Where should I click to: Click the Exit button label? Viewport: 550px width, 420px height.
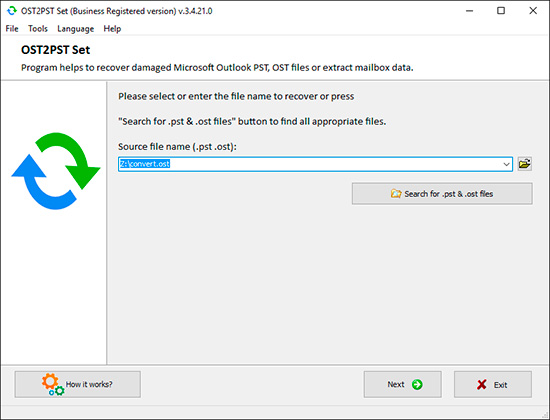tap(501, 385)
